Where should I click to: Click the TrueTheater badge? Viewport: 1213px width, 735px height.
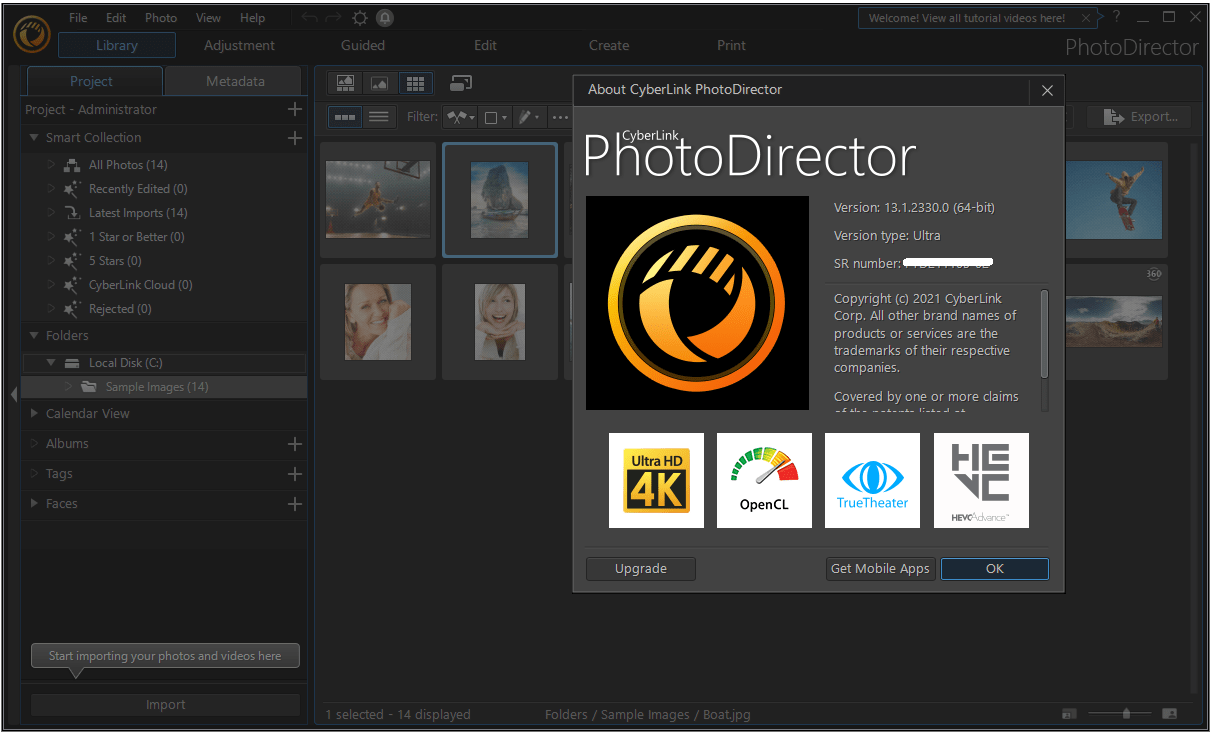tap(872, 480)
